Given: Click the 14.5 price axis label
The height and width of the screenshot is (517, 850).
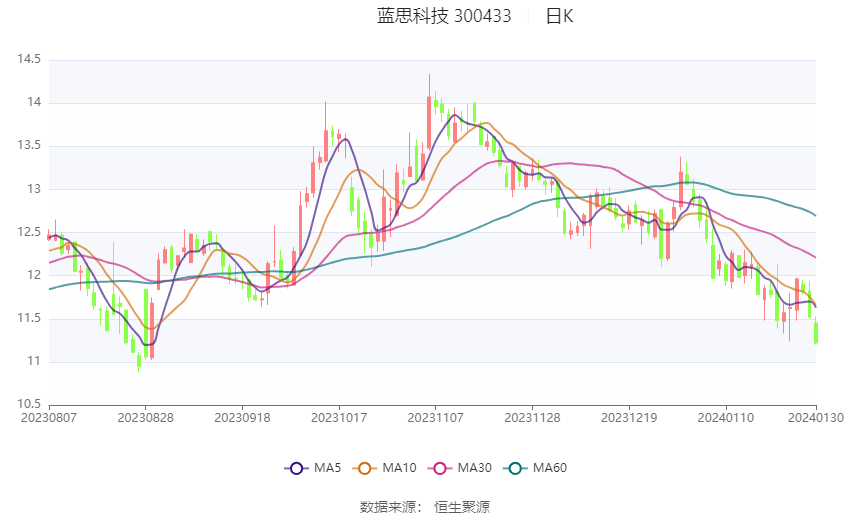Looking at the screenshot, I should pyautogui.click(x=29, y=60).
